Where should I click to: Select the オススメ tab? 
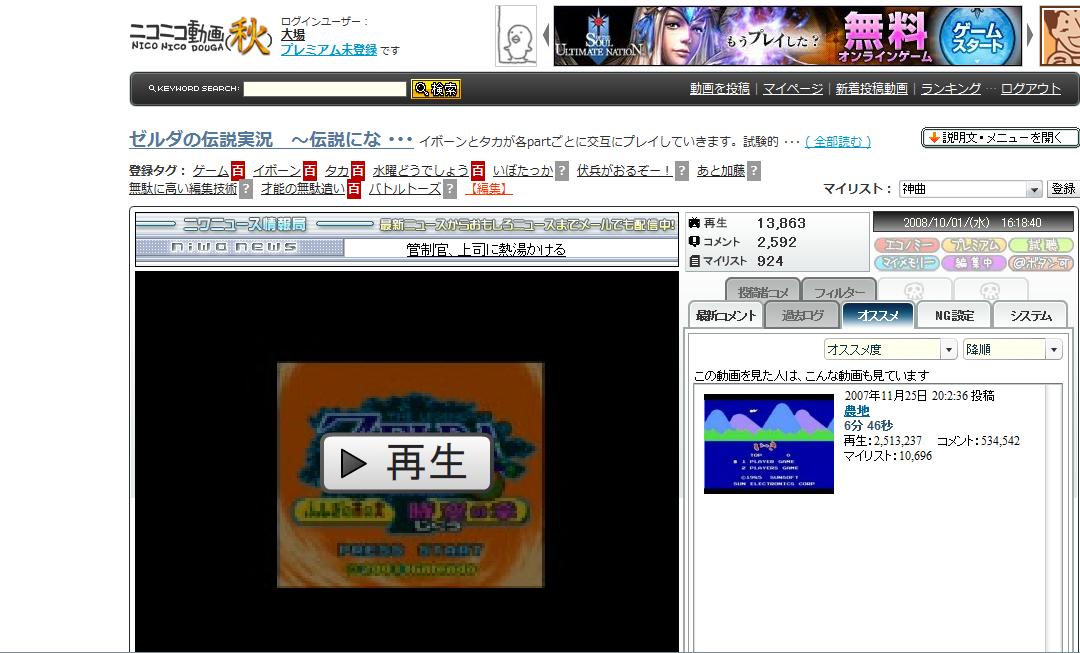878,315
